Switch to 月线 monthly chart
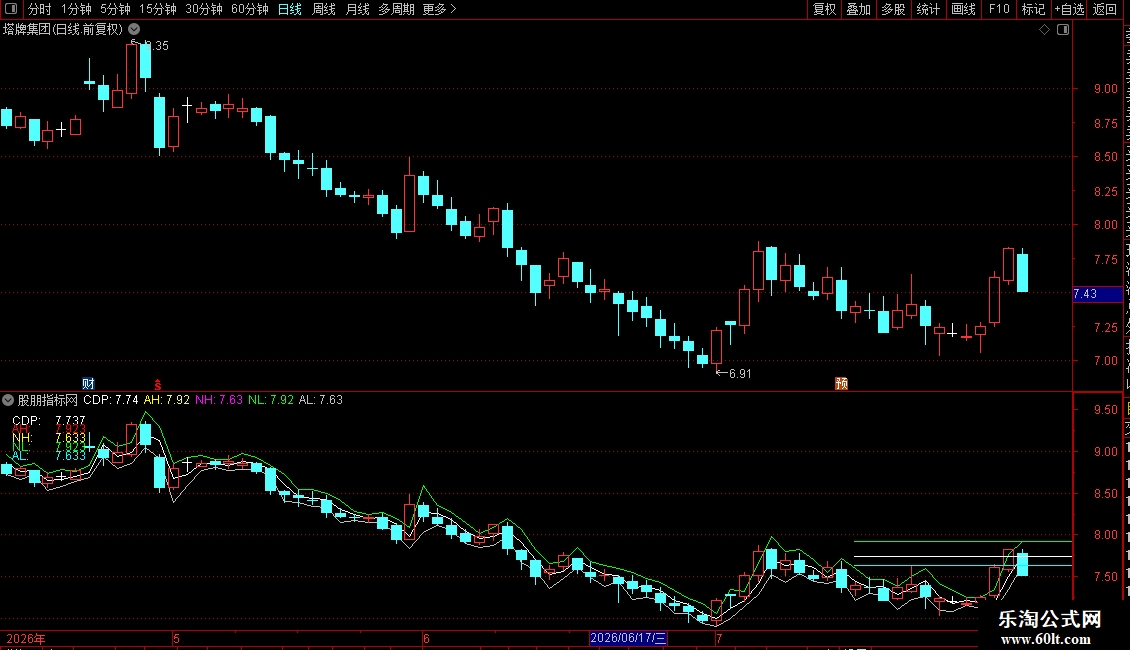 tap(357, 9)
